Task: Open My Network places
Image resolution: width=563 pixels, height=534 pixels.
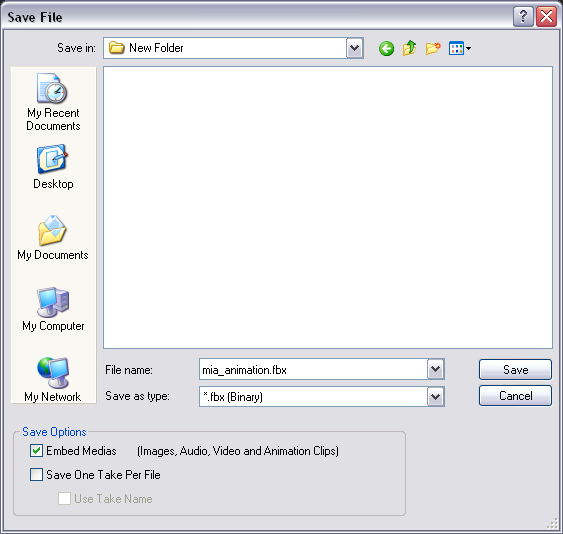Action: [53, 380]
